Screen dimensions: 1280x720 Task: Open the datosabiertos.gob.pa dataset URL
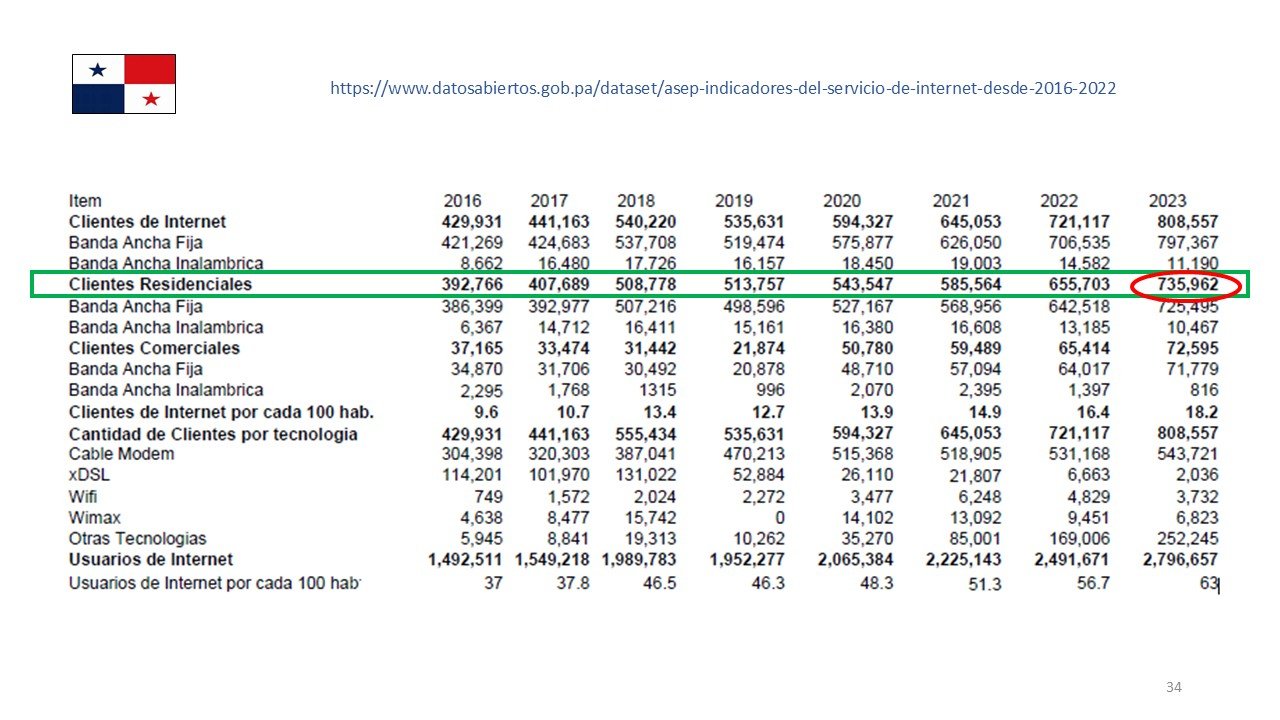tap(723, 88)
